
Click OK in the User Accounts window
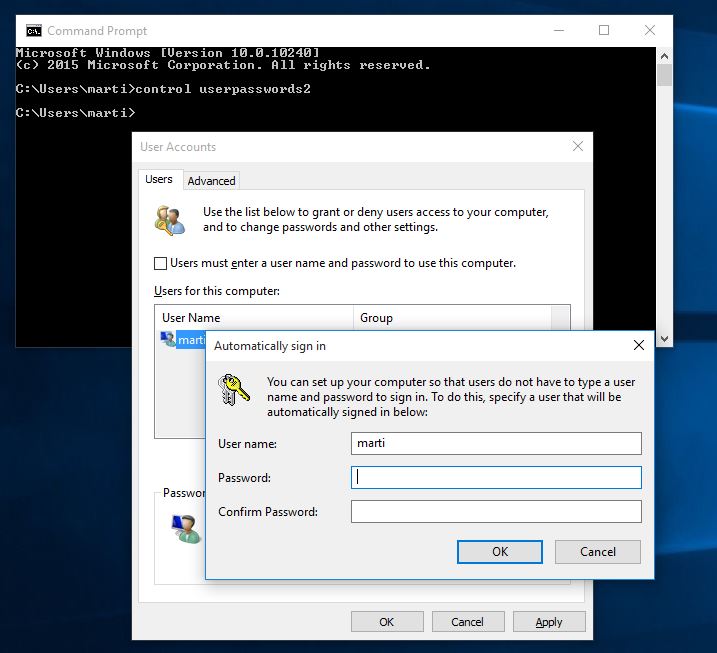pos(387,622)
